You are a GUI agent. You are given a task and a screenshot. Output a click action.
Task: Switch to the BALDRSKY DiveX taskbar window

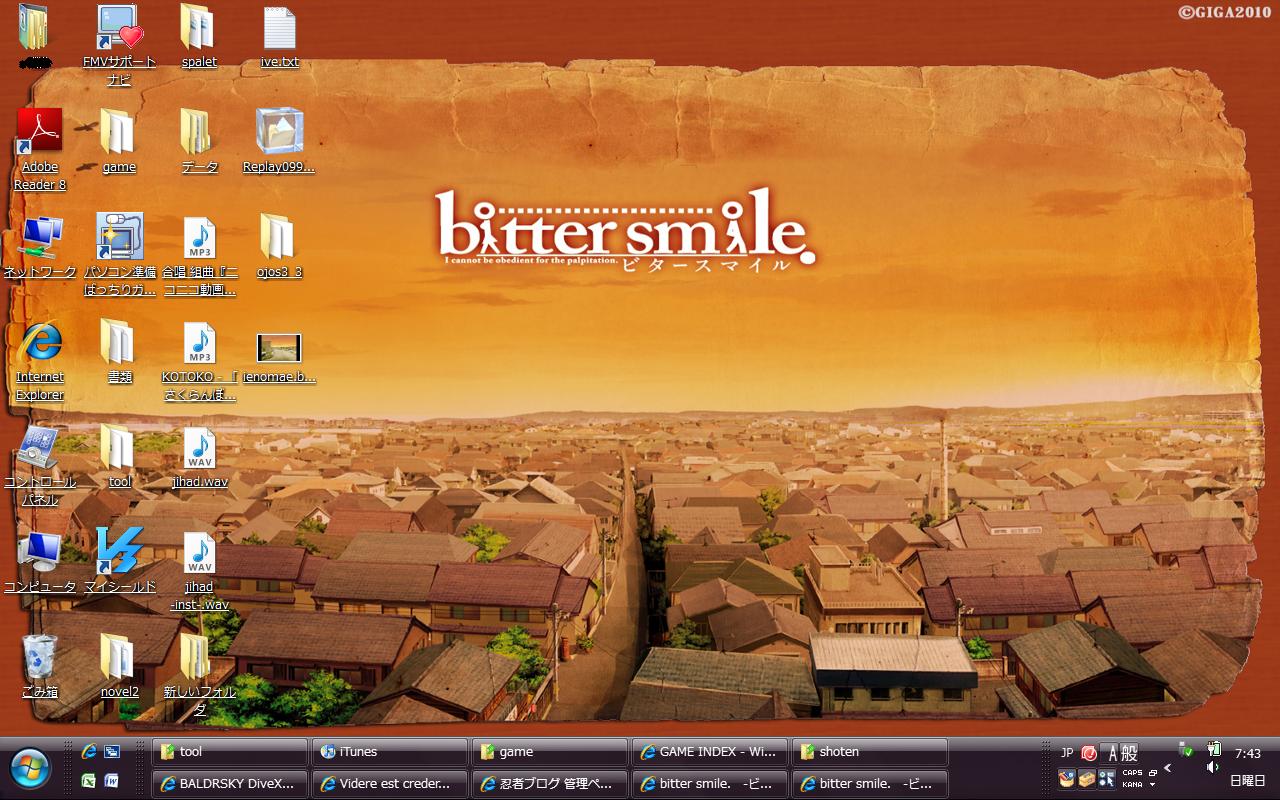click(x=230, y=784)
